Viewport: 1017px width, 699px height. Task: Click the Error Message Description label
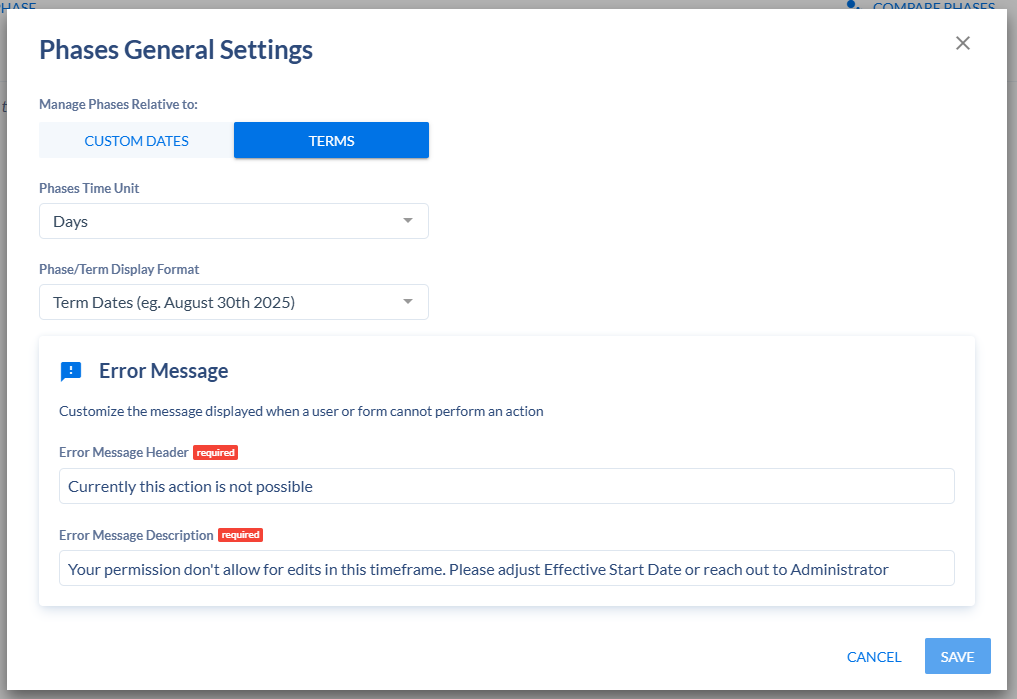click(136, 535)
